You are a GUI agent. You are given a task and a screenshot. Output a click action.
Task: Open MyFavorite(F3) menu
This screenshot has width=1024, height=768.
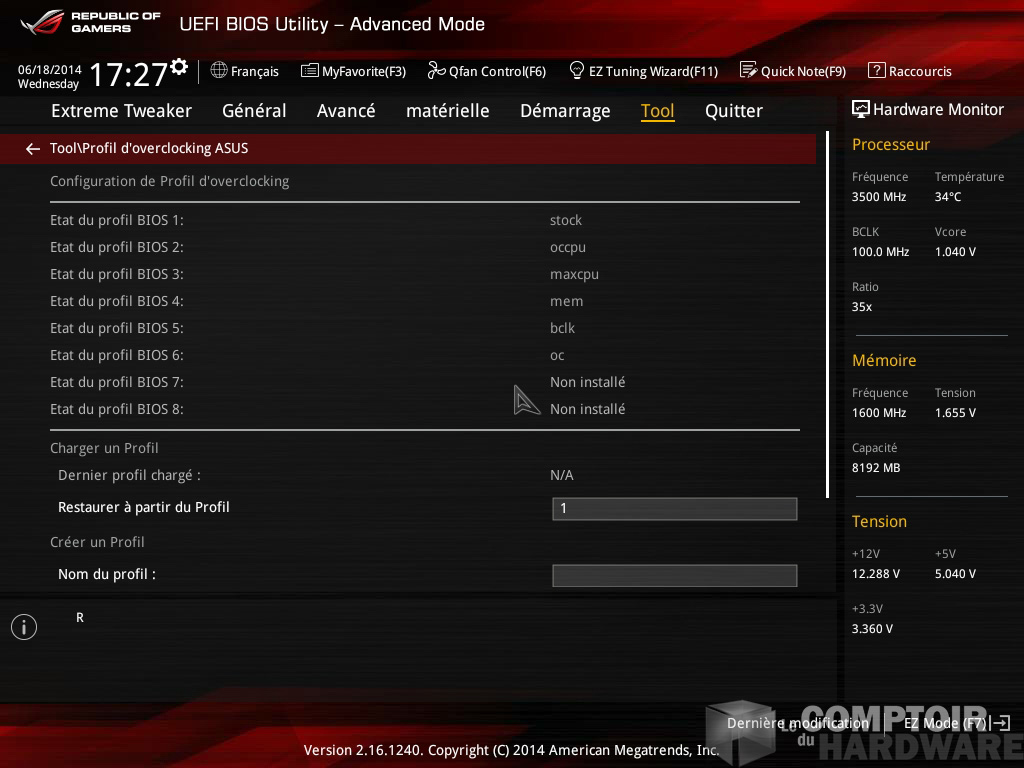353,71
